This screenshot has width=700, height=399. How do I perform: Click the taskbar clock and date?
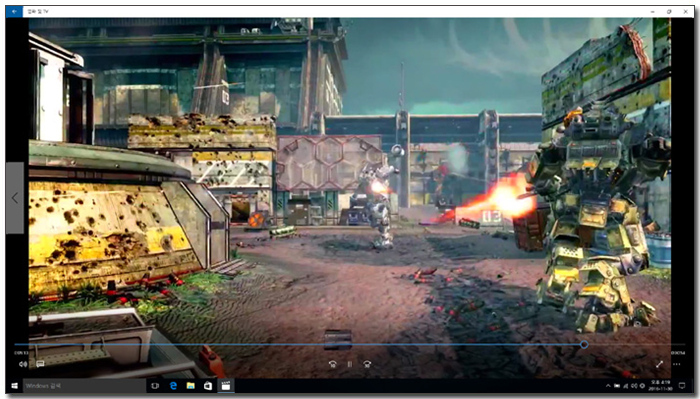click(660, 386)
